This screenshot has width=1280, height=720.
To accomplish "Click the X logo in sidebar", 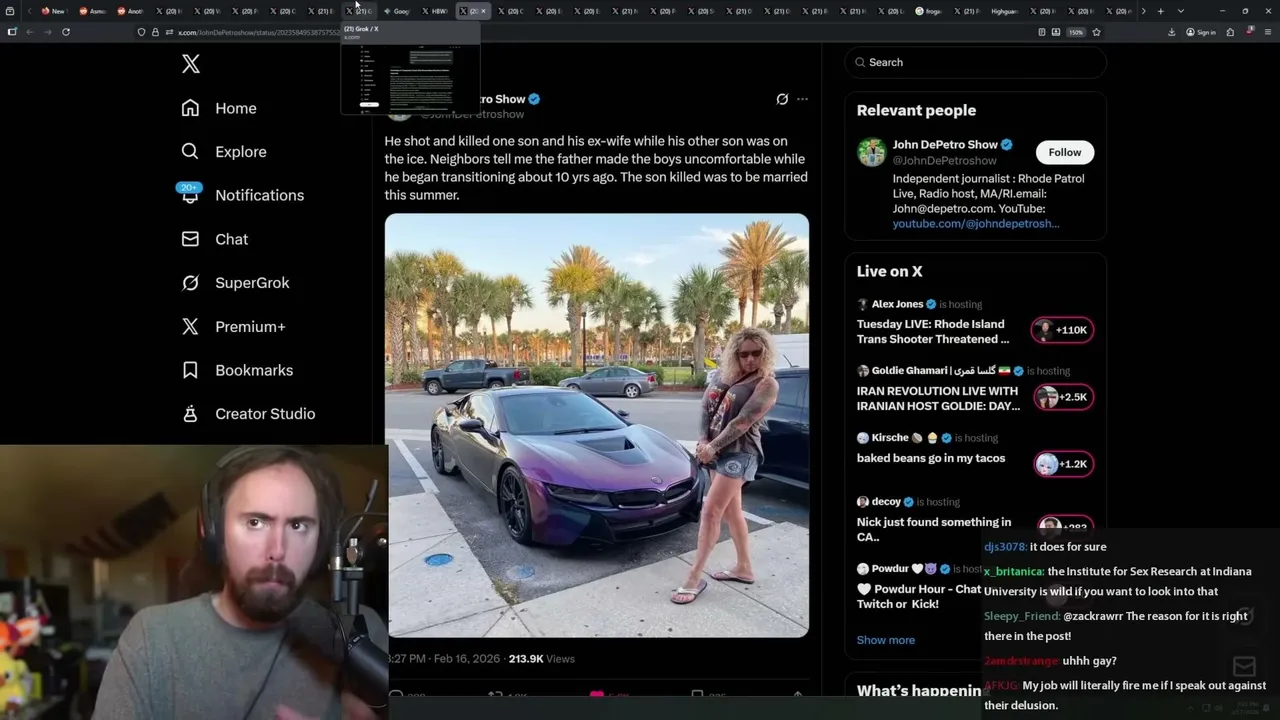I will [191, 64].
